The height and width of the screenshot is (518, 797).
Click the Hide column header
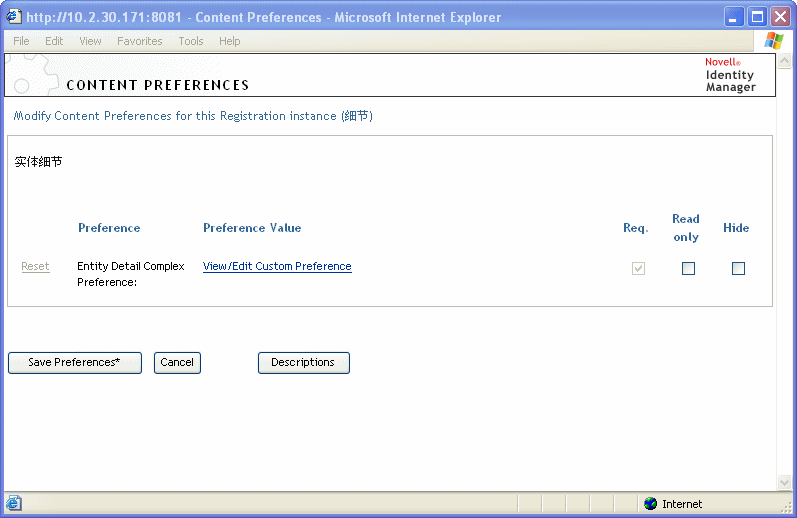[x=736, y=228]
